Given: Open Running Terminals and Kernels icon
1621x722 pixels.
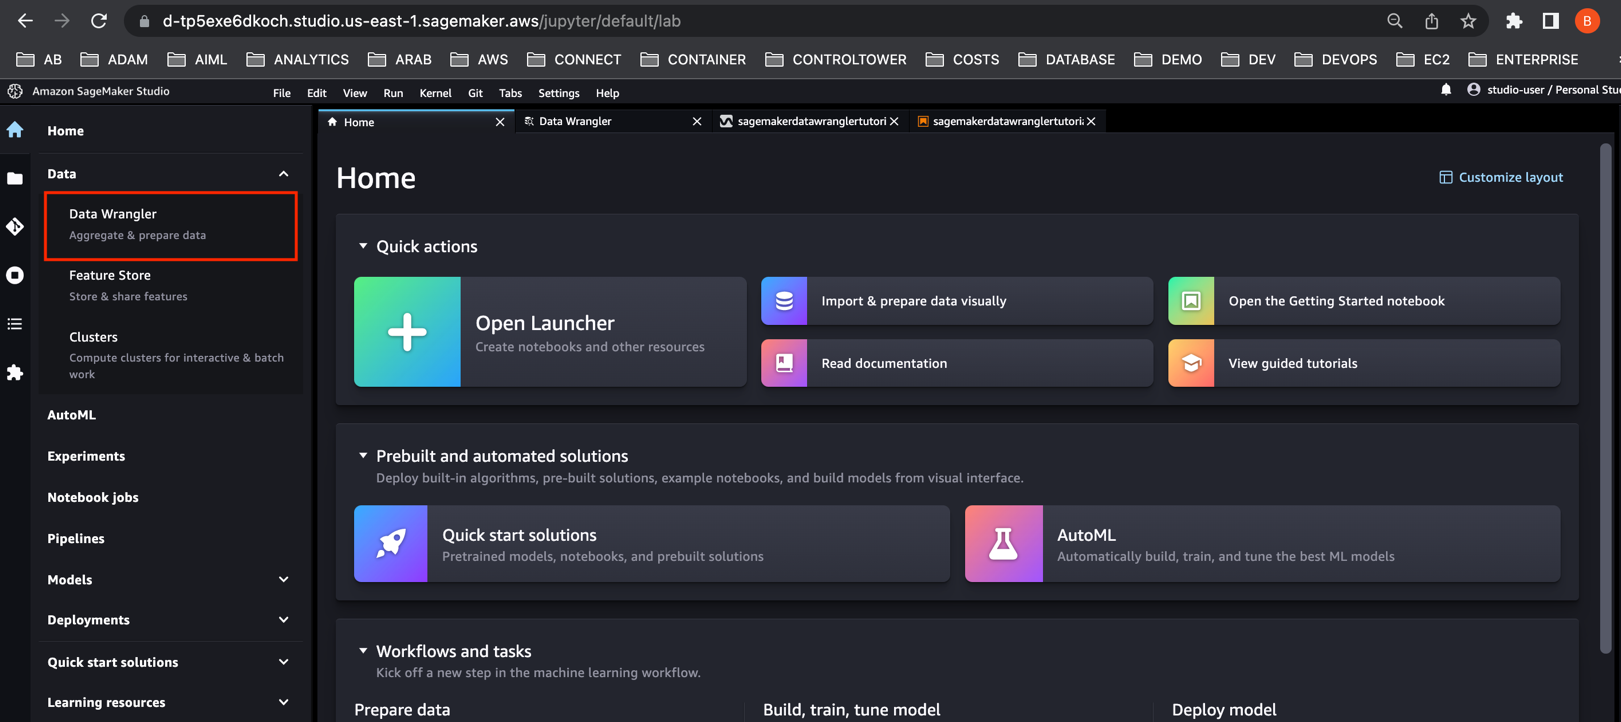Looking at the screenshot, I should pyautogui.click(x=15, y=275).
